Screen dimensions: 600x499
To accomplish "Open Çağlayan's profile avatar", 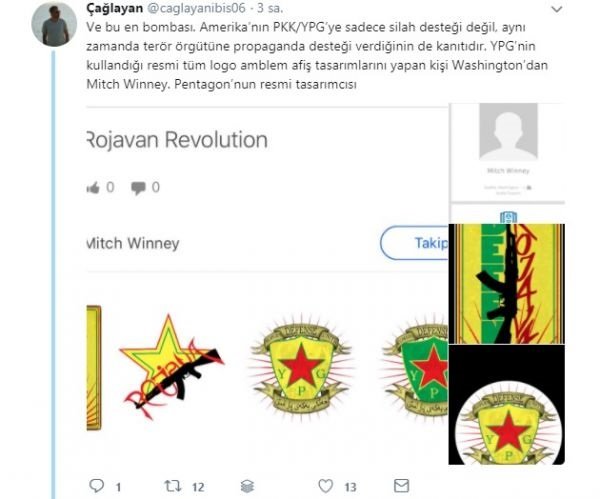I will pyautogui.click(x=54, y=24).
